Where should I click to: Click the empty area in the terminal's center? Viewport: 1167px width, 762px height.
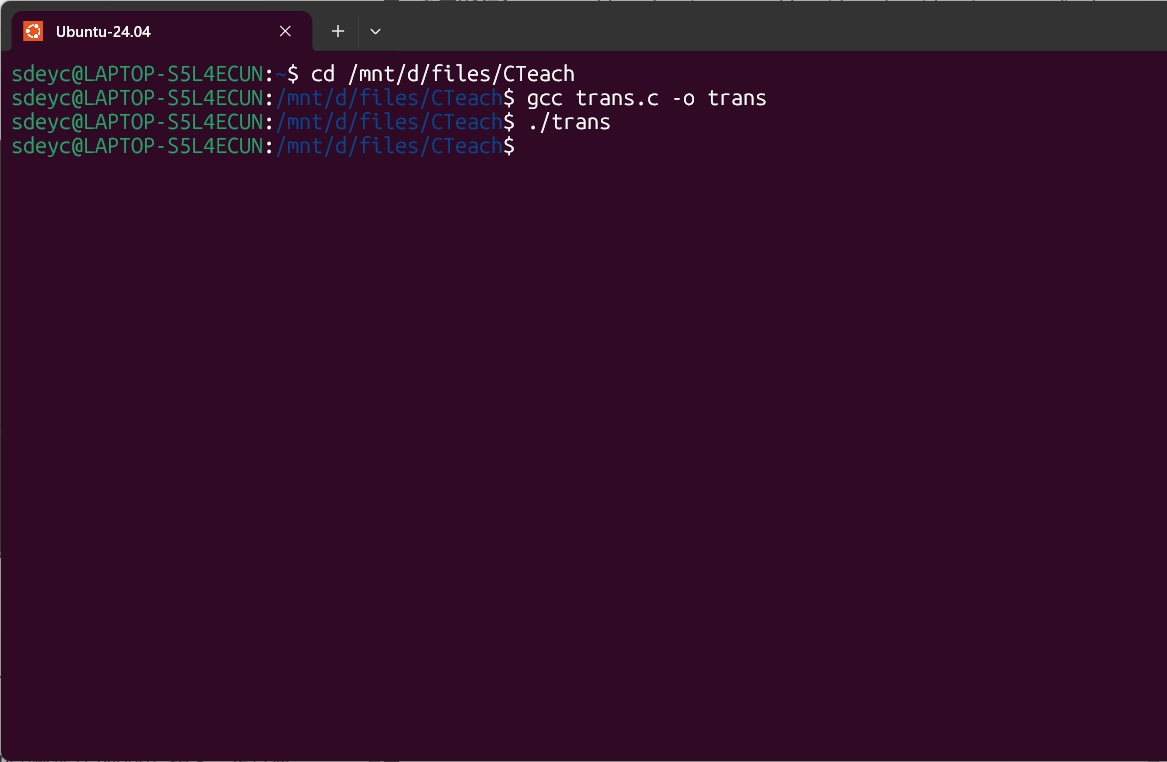click(584, 446)
